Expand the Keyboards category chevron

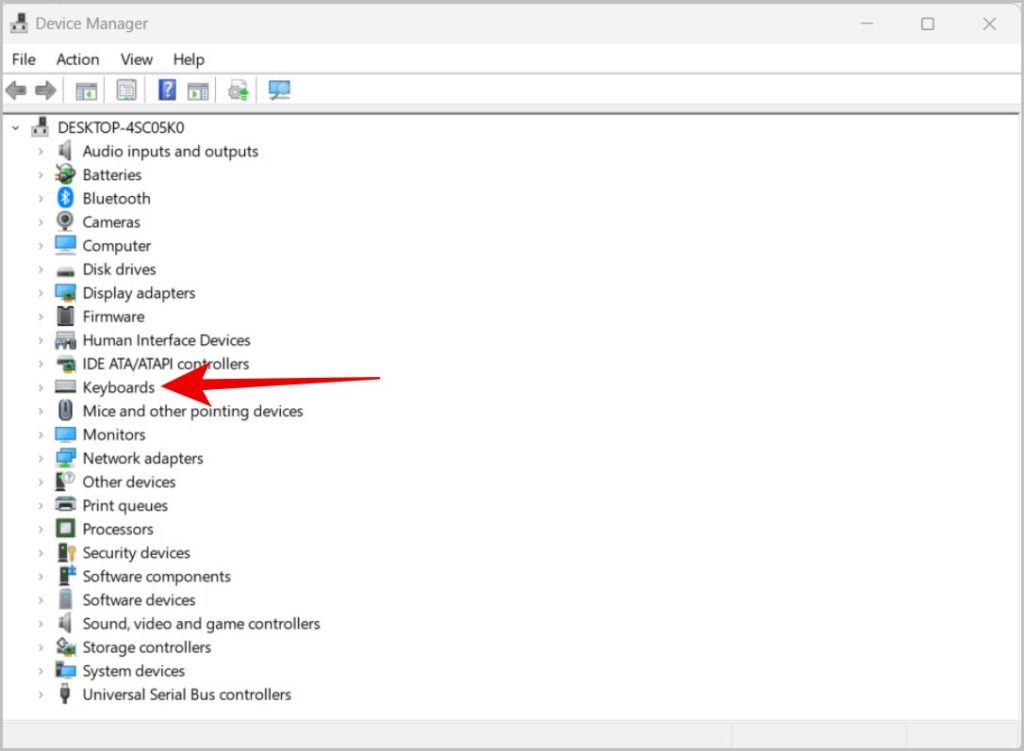tap(40, 387)
